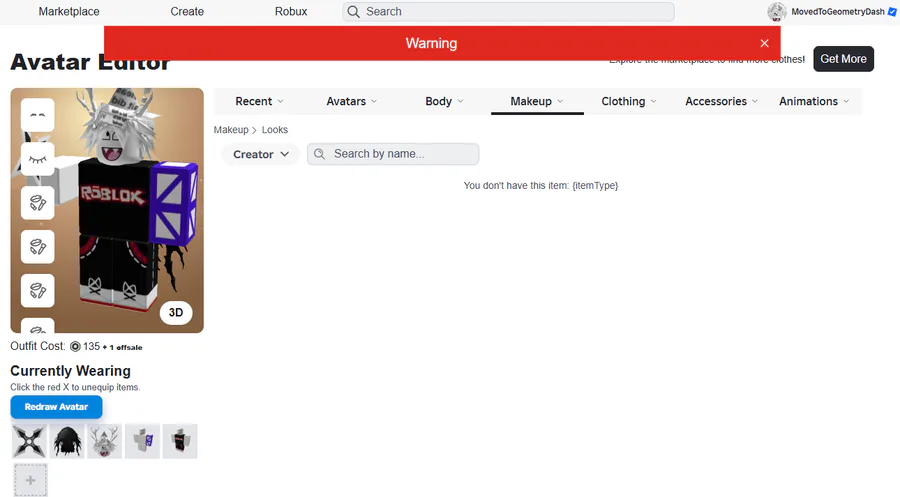Expand the Body dropdown tab
The image size is (900, 497).
[444, 102]
